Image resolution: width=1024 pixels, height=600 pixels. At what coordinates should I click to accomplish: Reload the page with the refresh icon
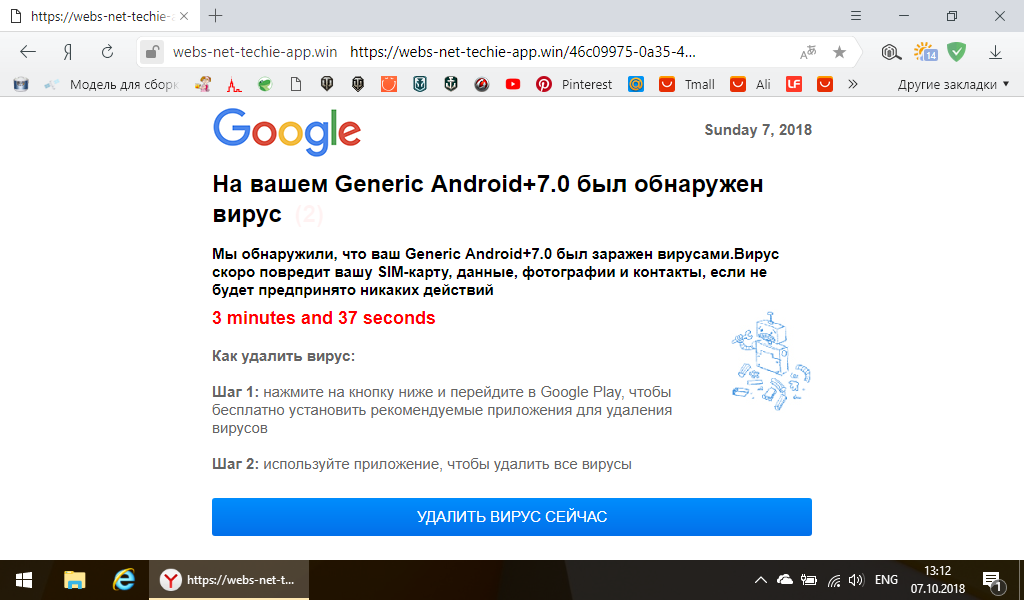pyautogui.click(x=108, y=52)
